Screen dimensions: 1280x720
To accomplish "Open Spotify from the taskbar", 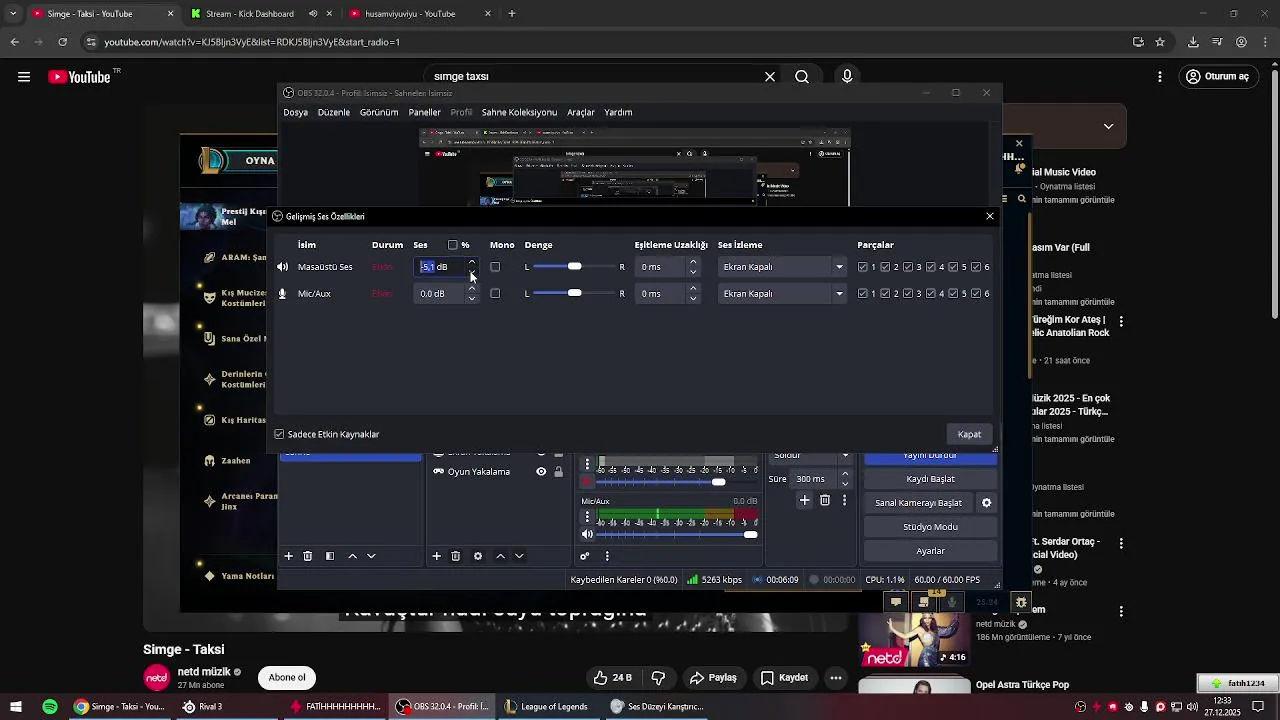I will click(50, 707).
